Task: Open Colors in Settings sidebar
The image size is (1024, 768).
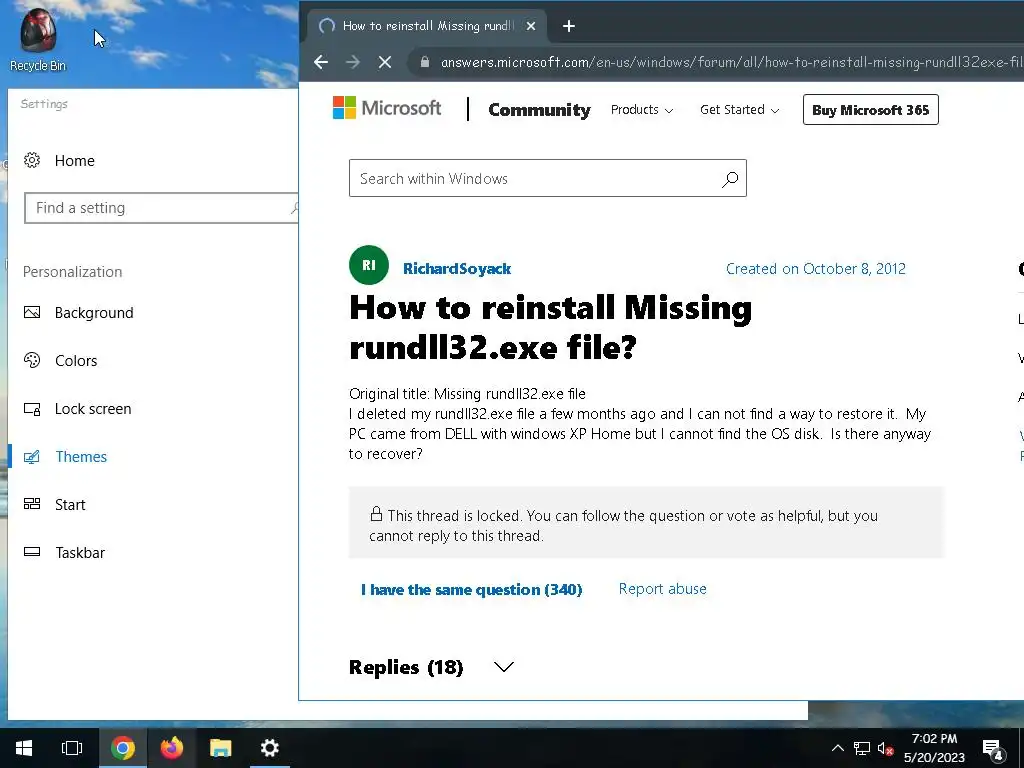Action: coord(76,360)
